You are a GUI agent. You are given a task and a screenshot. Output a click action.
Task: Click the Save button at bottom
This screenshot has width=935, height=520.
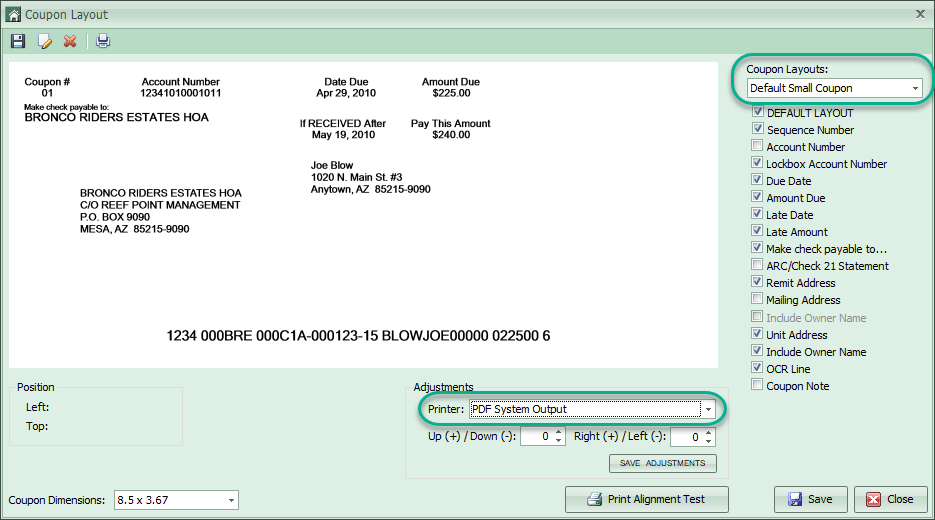point(810,500)
